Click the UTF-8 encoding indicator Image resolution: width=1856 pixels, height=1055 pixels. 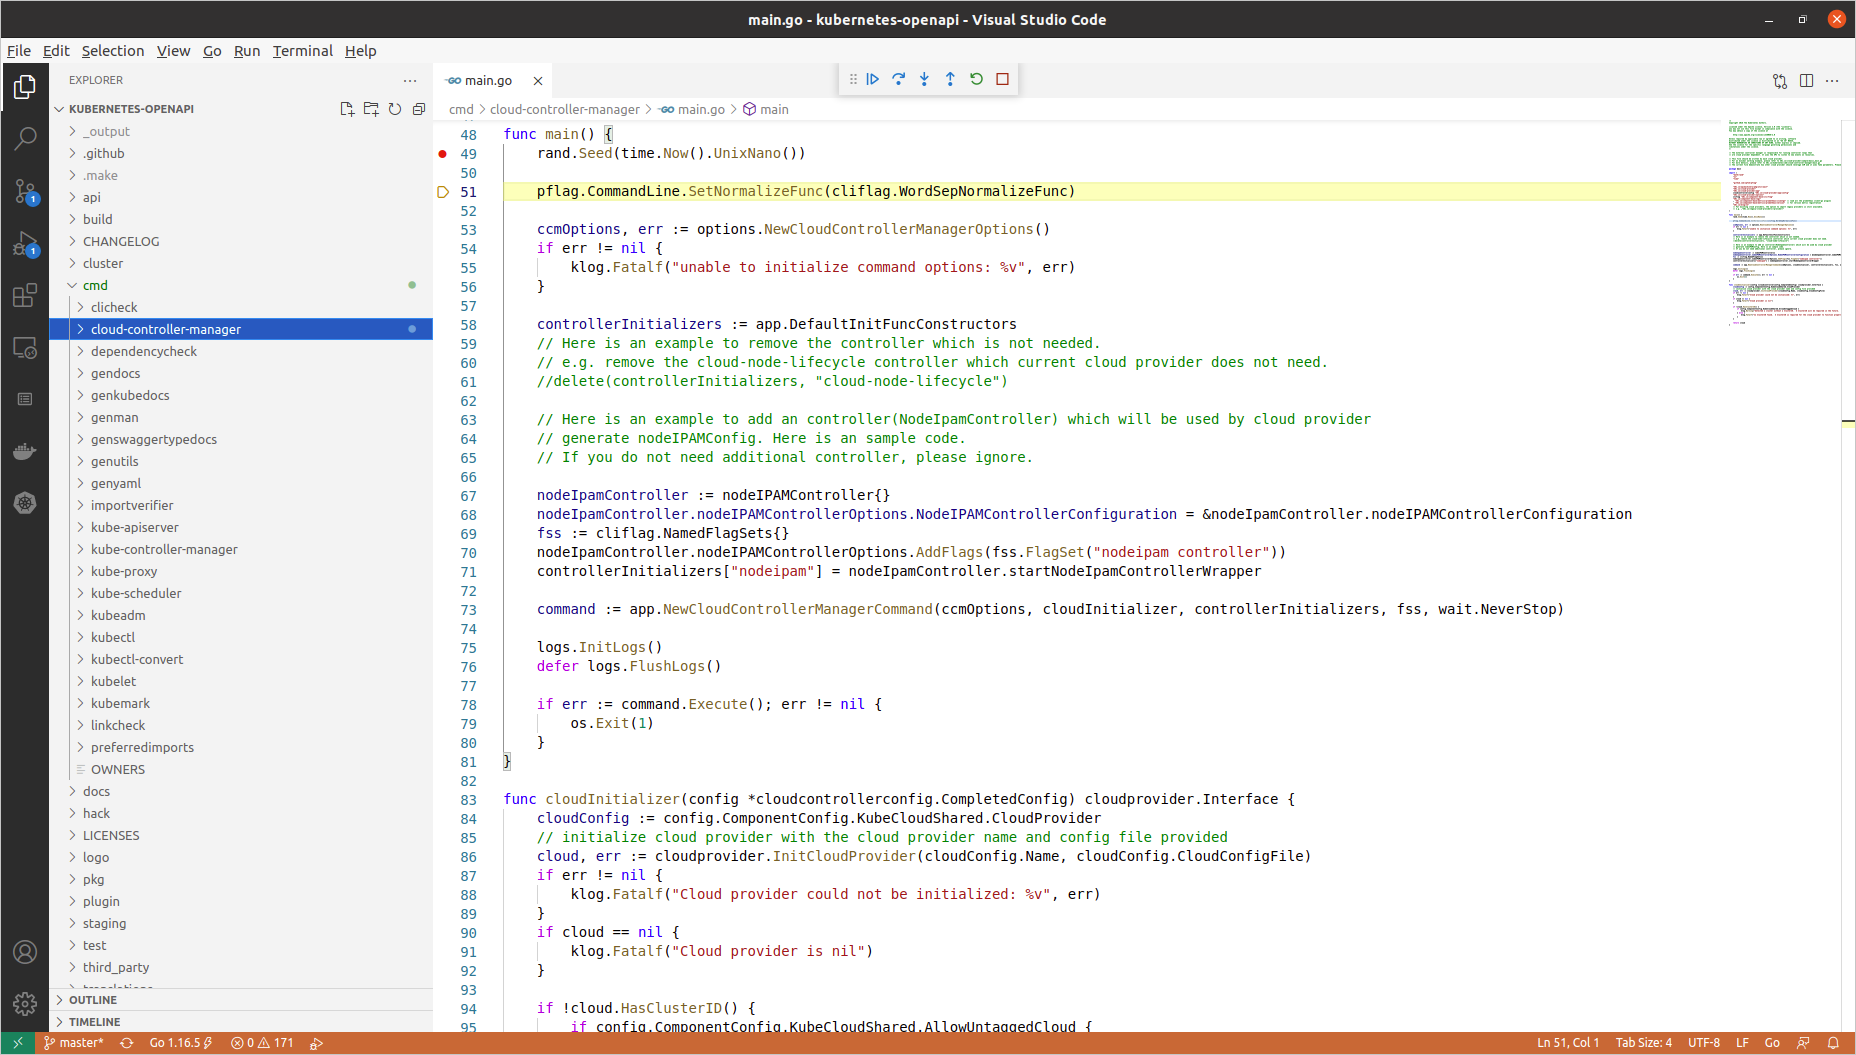click(x=1704, y=1043)
